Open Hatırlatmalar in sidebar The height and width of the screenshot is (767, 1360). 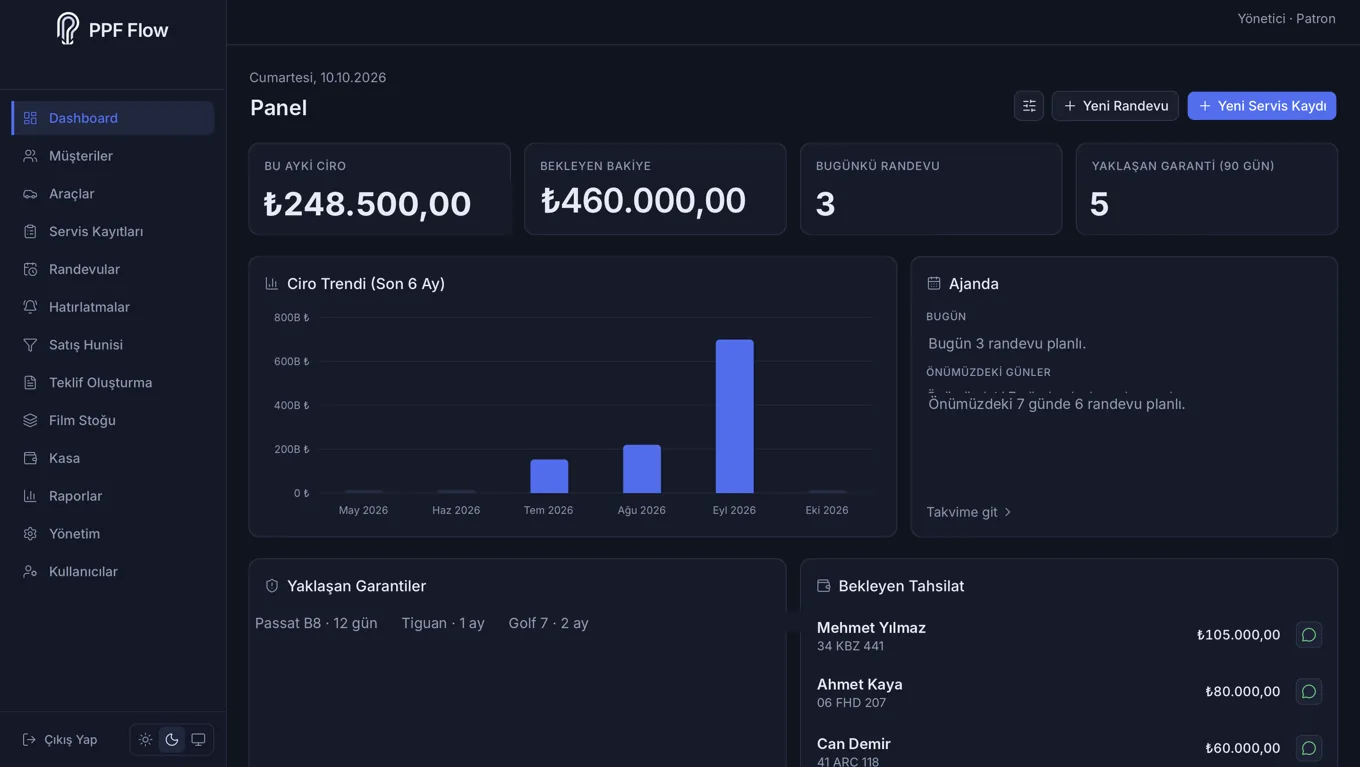click(113, 307)
